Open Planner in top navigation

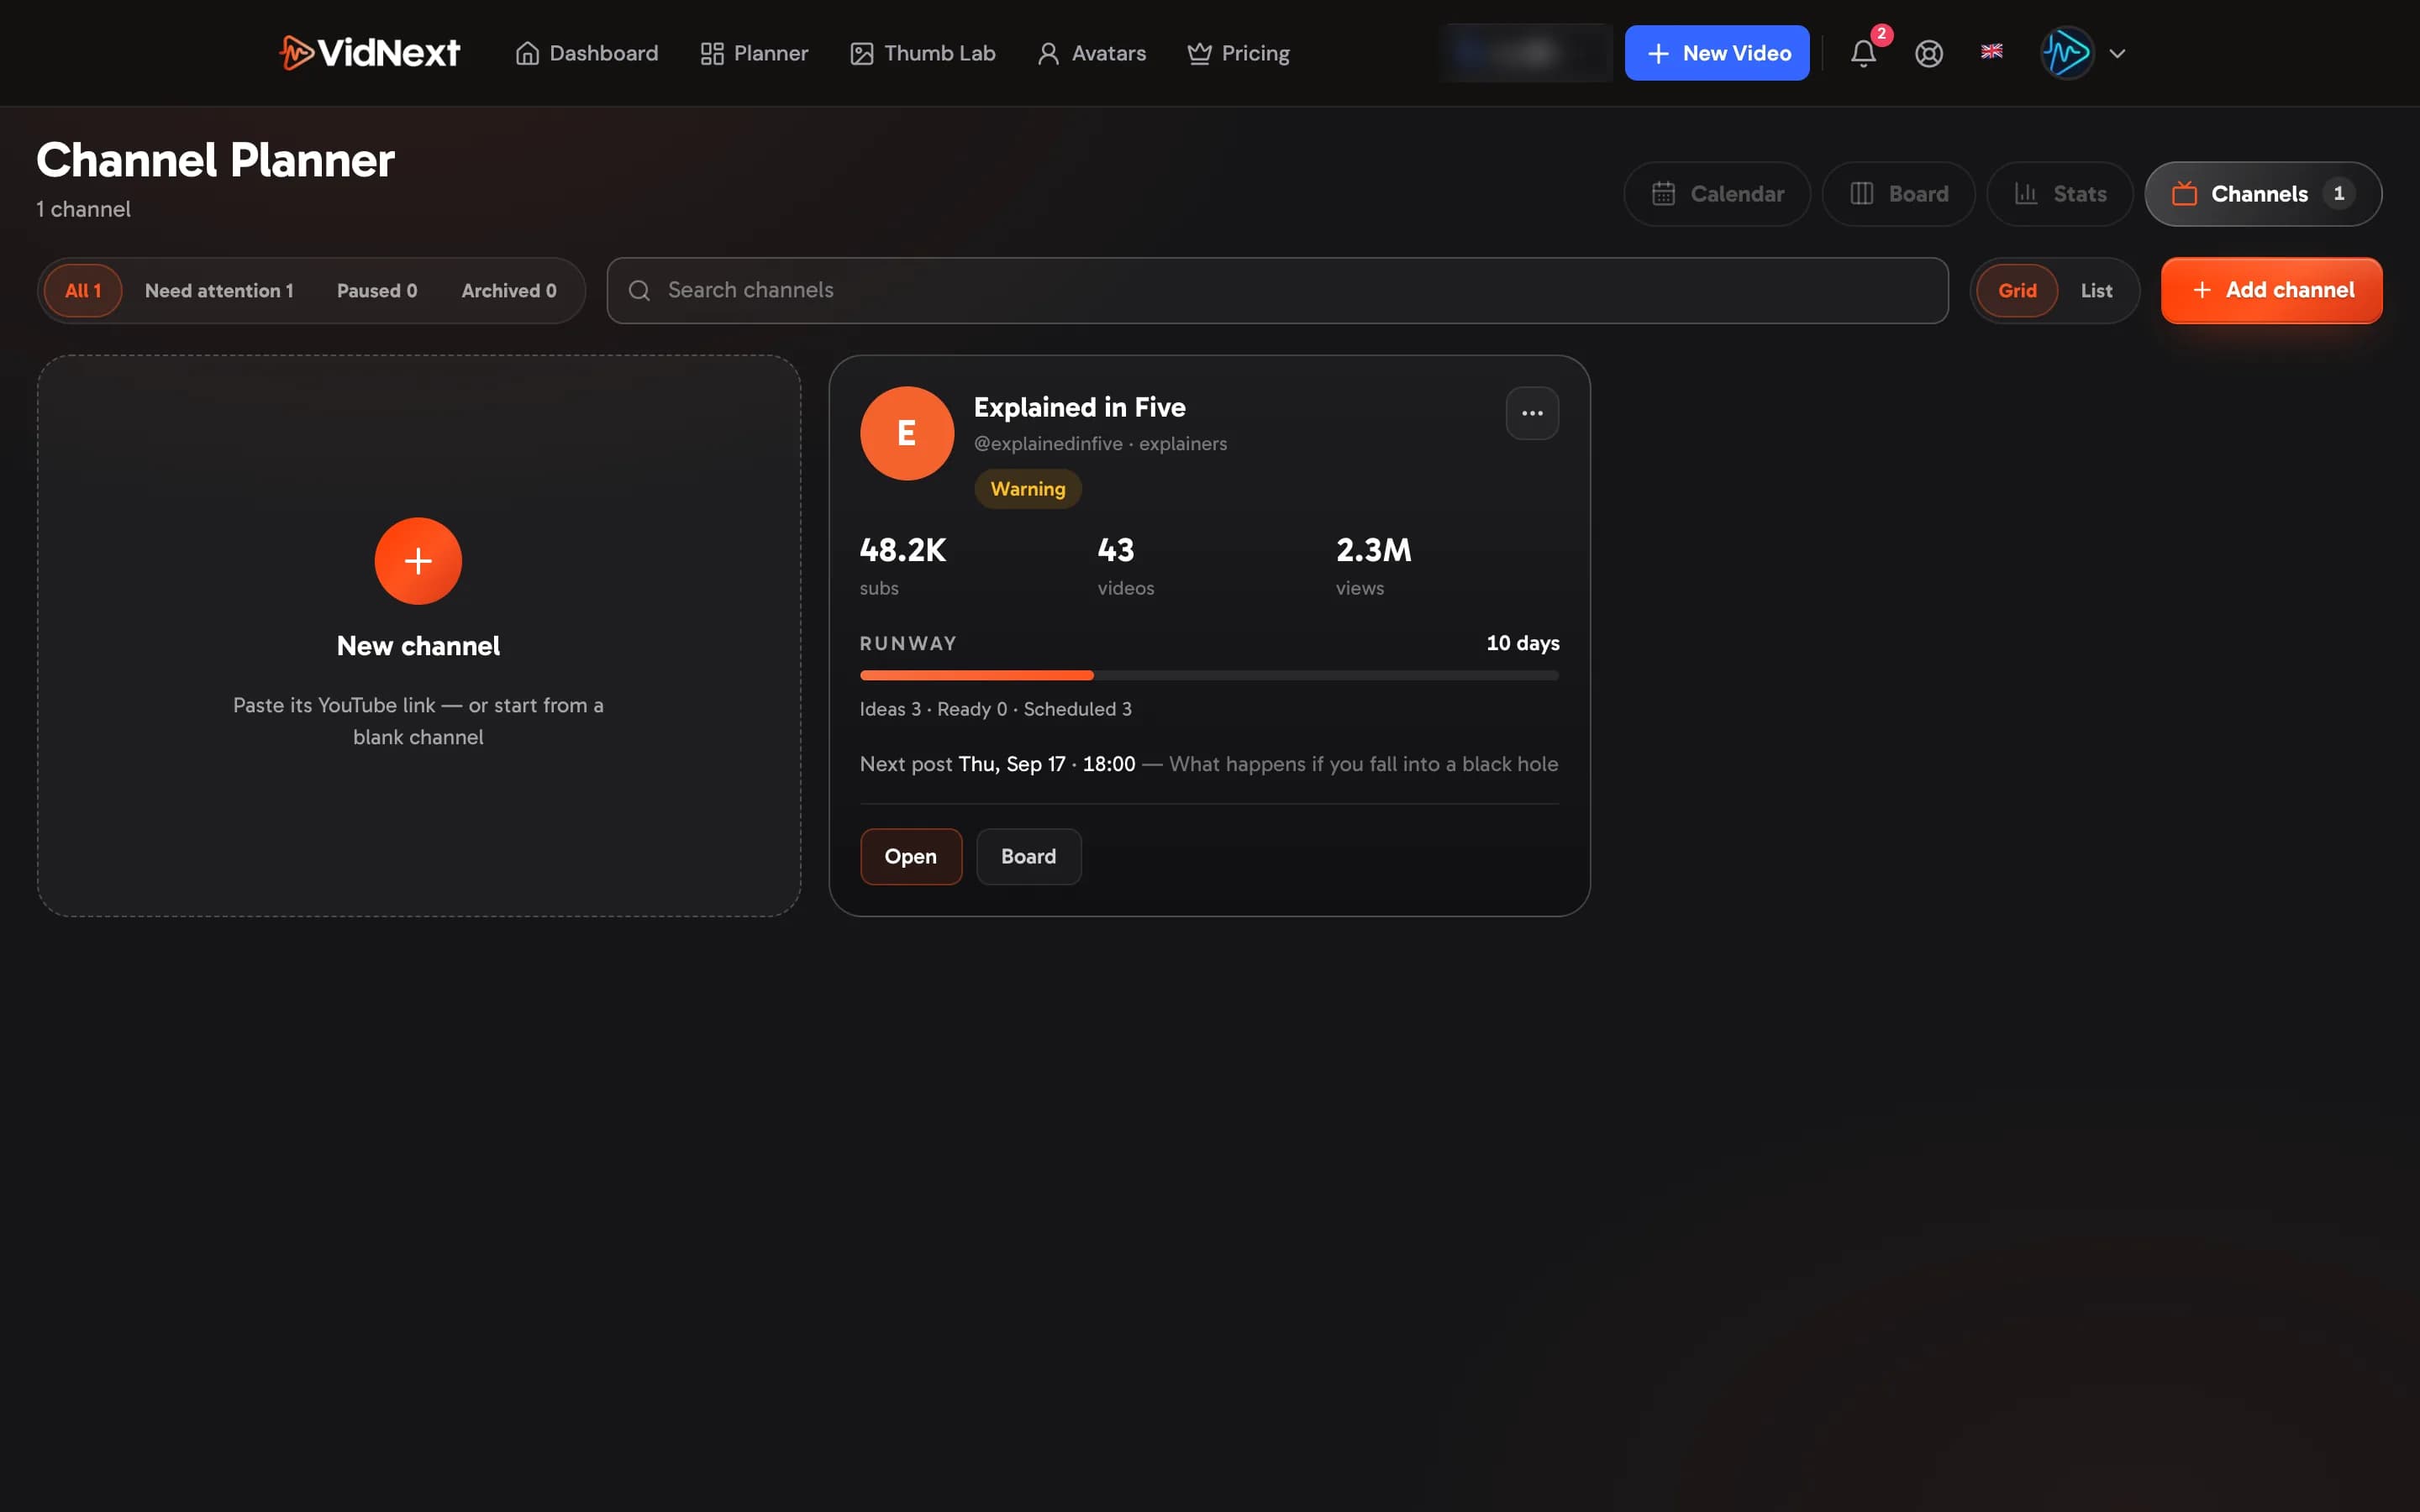(x=754, y=53)
